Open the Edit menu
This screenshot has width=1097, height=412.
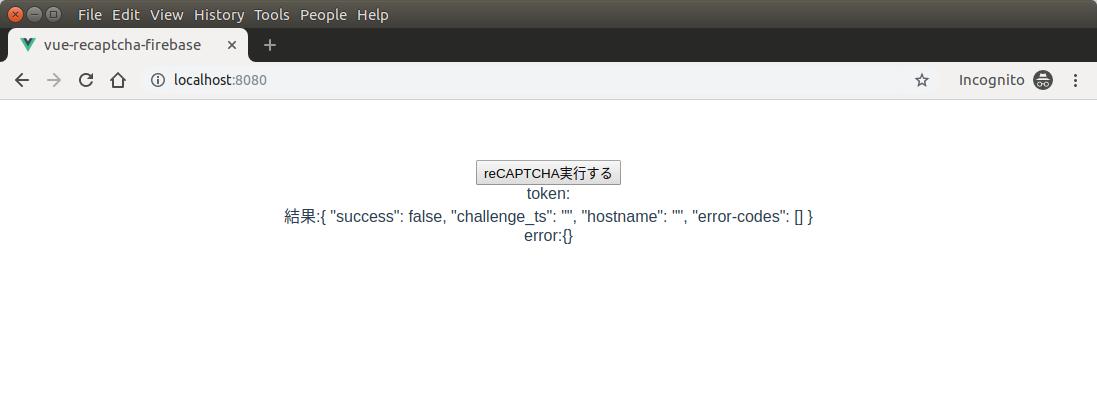(126, 15)
